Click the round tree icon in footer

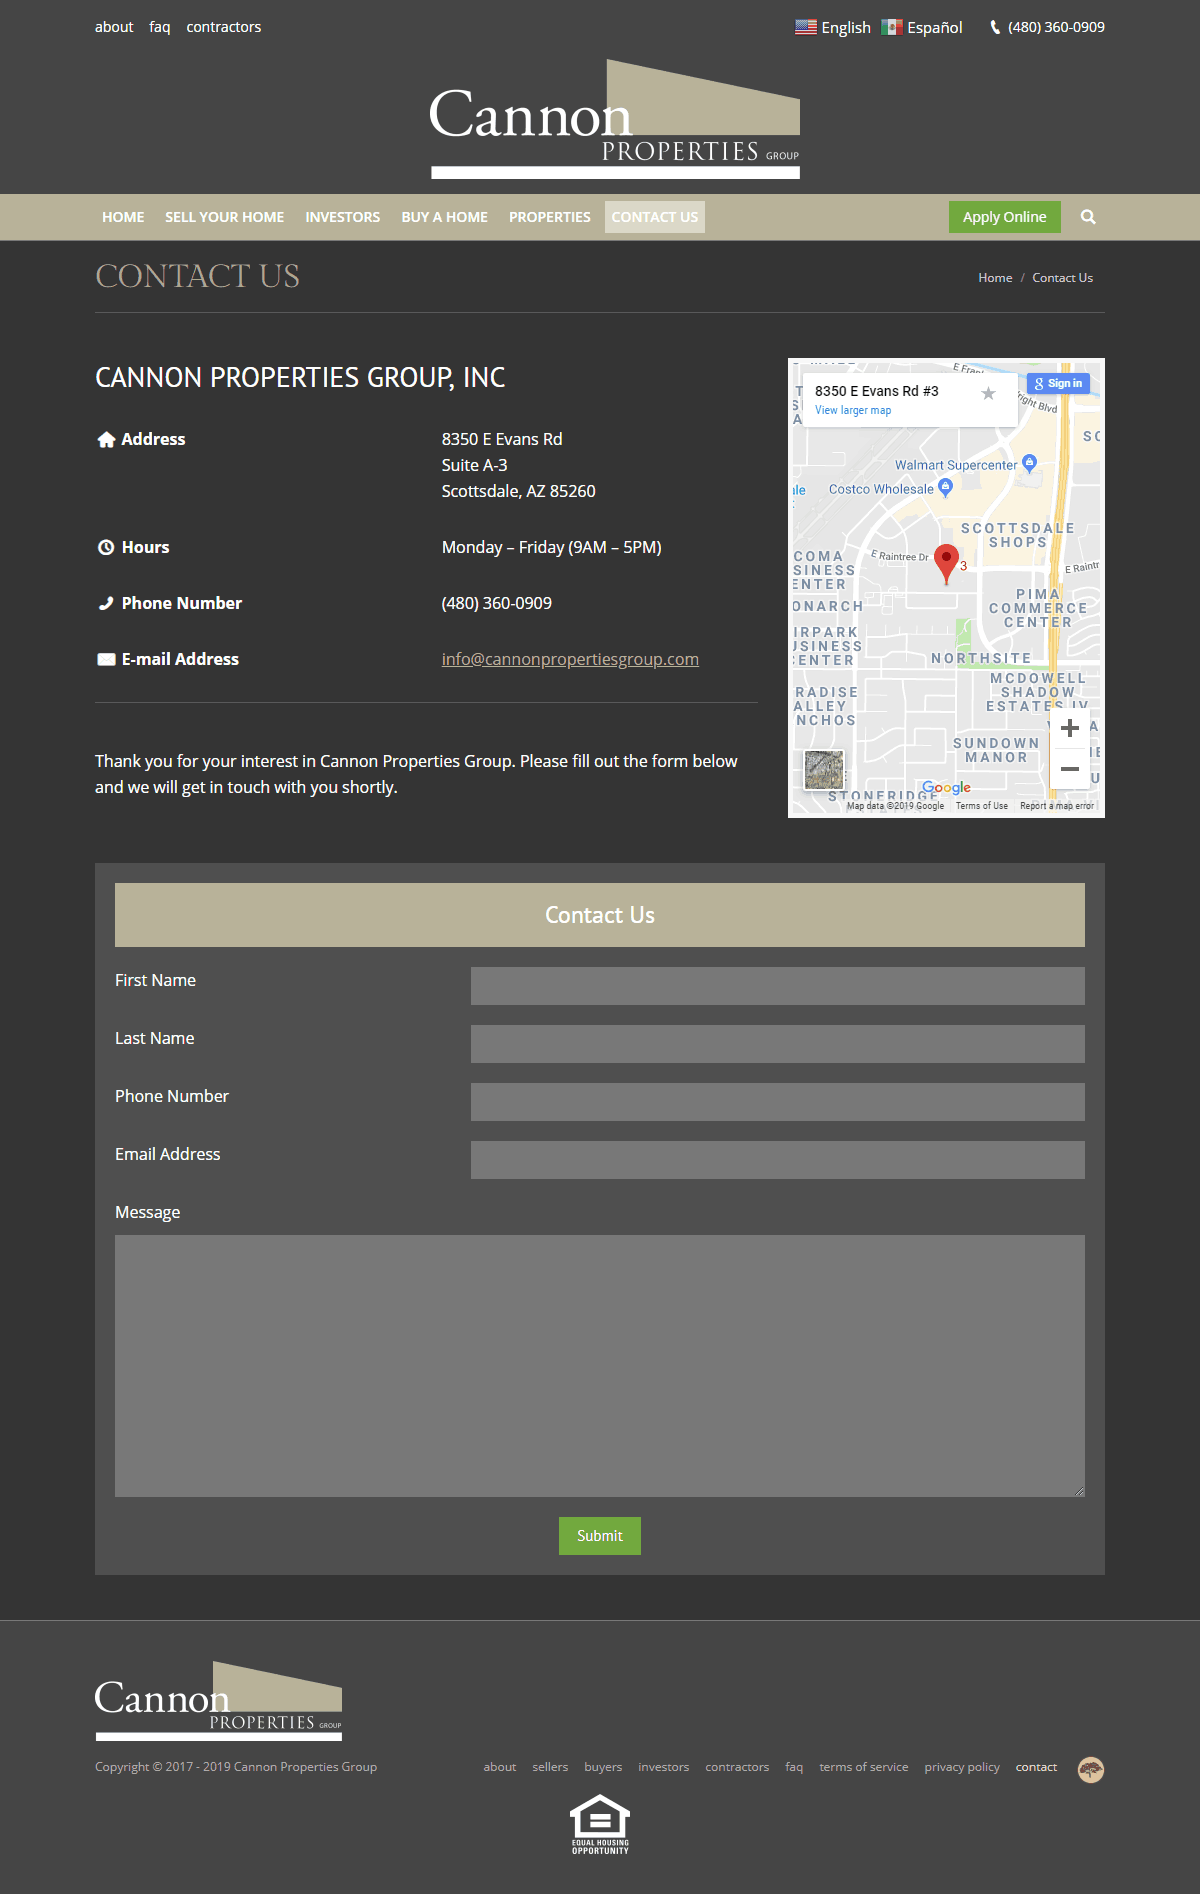tap(1091, 1769)
